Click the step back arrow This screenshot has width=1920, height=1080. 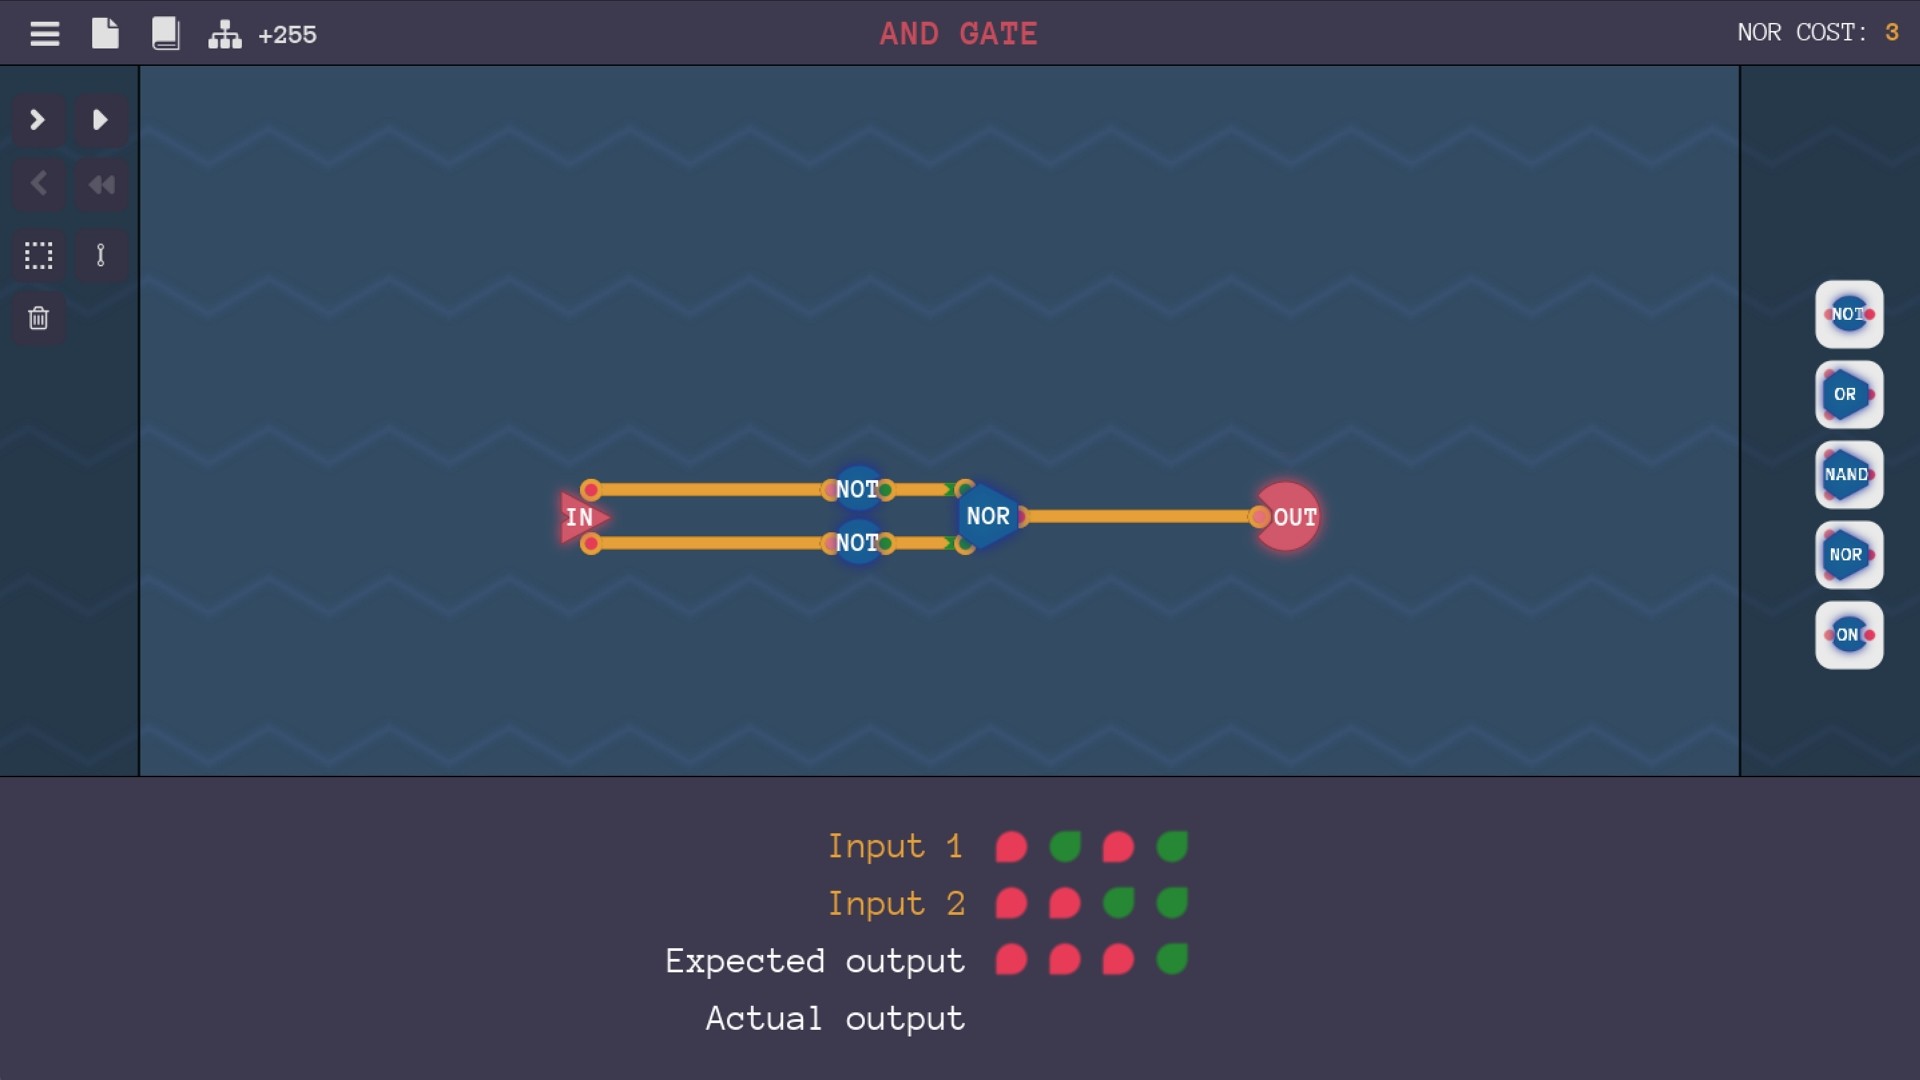38,184
